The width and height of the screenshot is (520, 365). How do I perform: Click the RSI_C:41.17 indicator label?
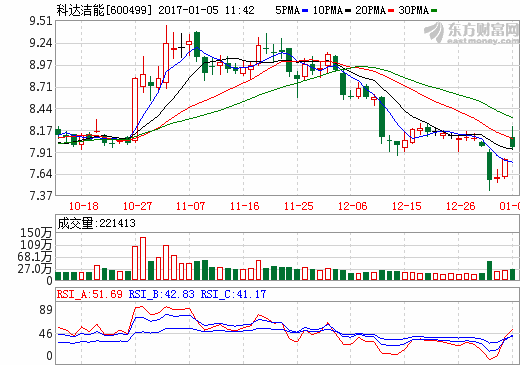click(x=233, y=294)
